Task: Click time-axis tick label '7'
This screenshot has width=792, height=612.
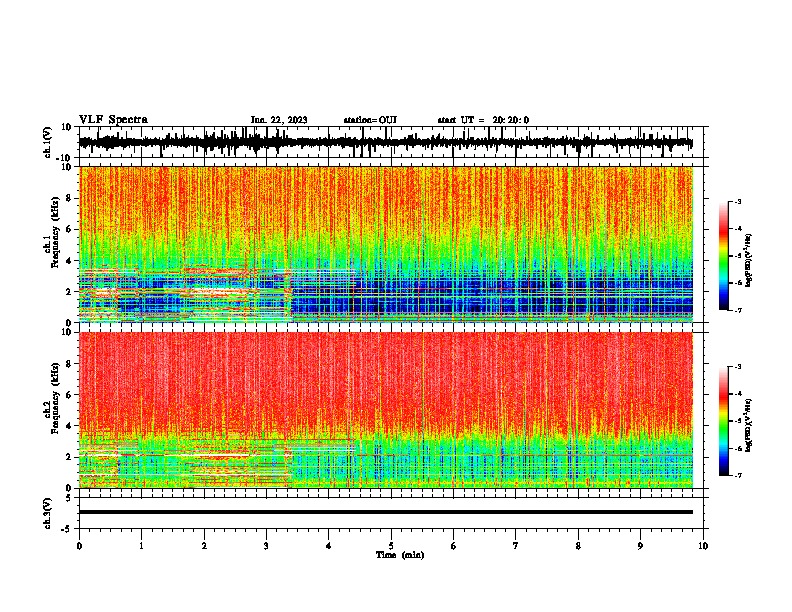Action: (x=516, y=546)
